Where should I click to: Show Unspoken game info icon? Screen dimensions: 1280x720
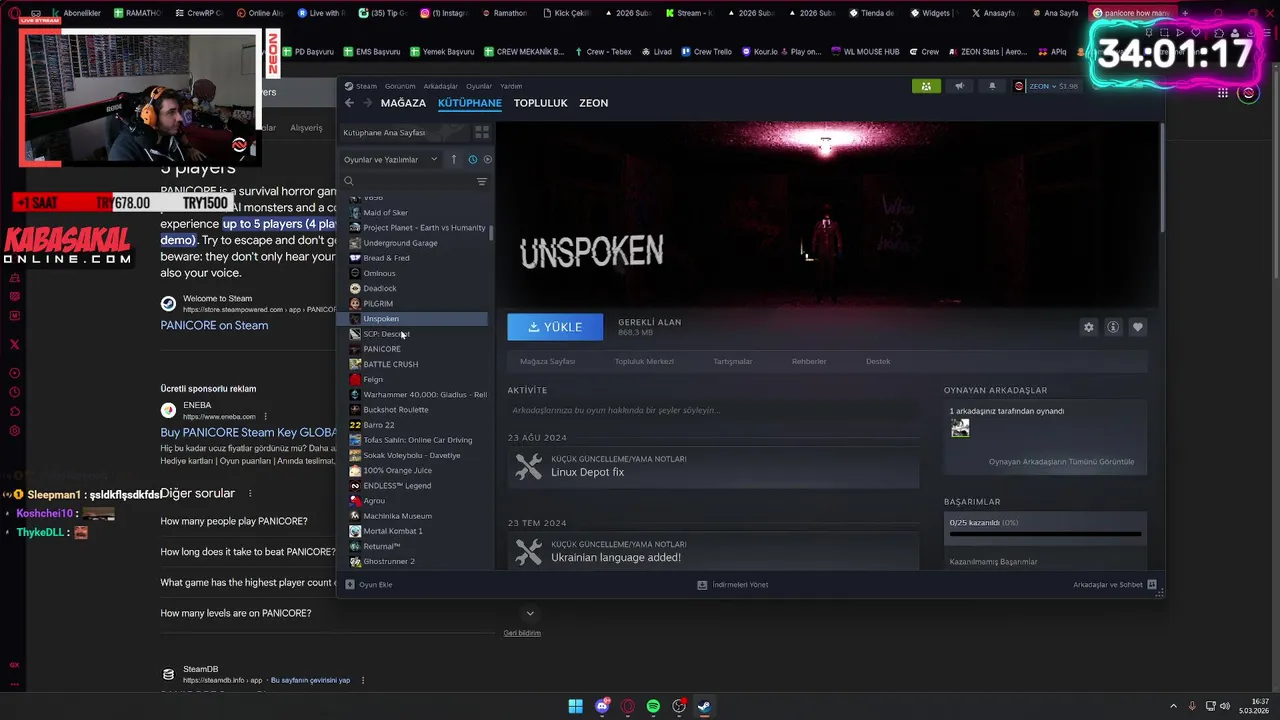[1113, 327]
